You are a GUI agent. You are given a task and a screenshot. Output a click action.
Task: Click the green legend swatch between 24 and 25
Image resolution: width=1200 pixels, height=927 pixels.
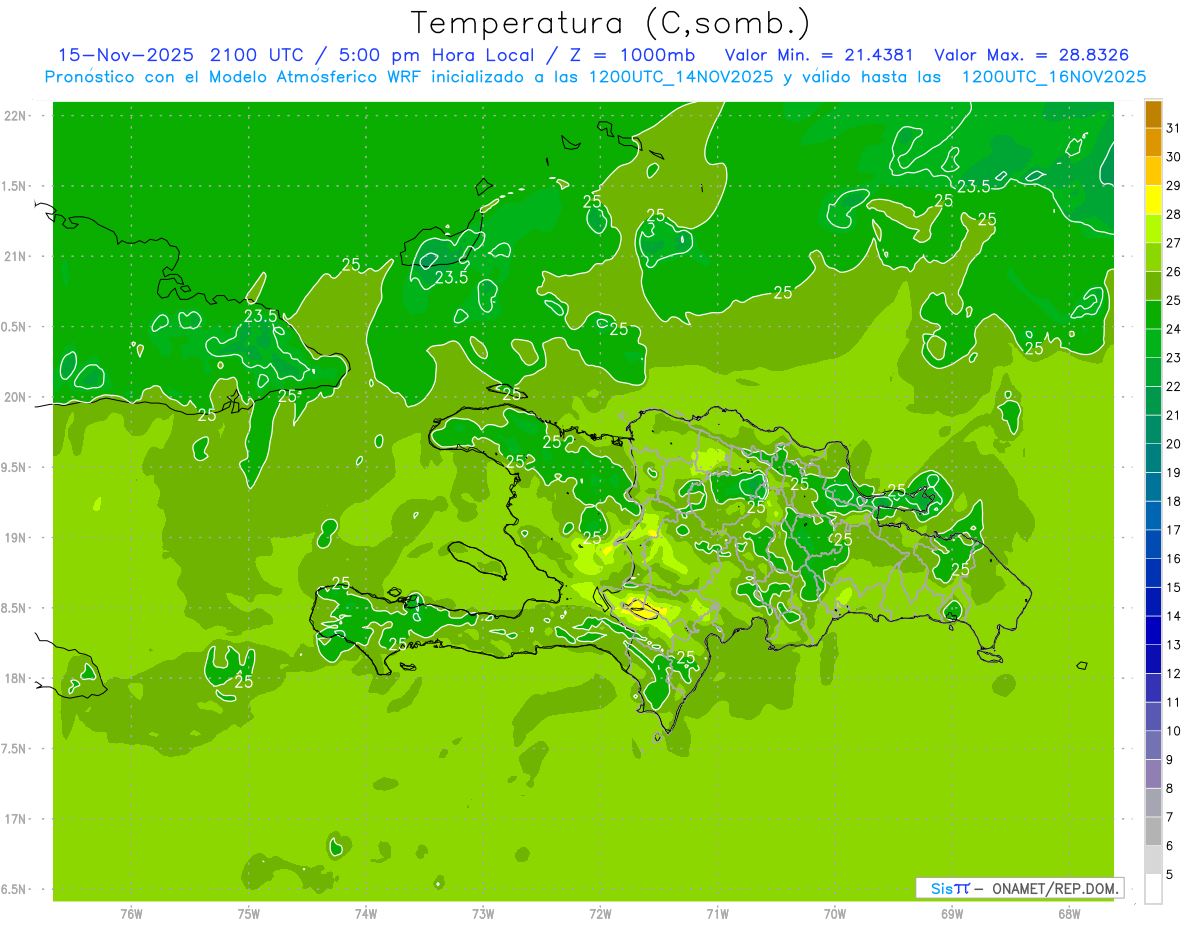pos(1153,315)
